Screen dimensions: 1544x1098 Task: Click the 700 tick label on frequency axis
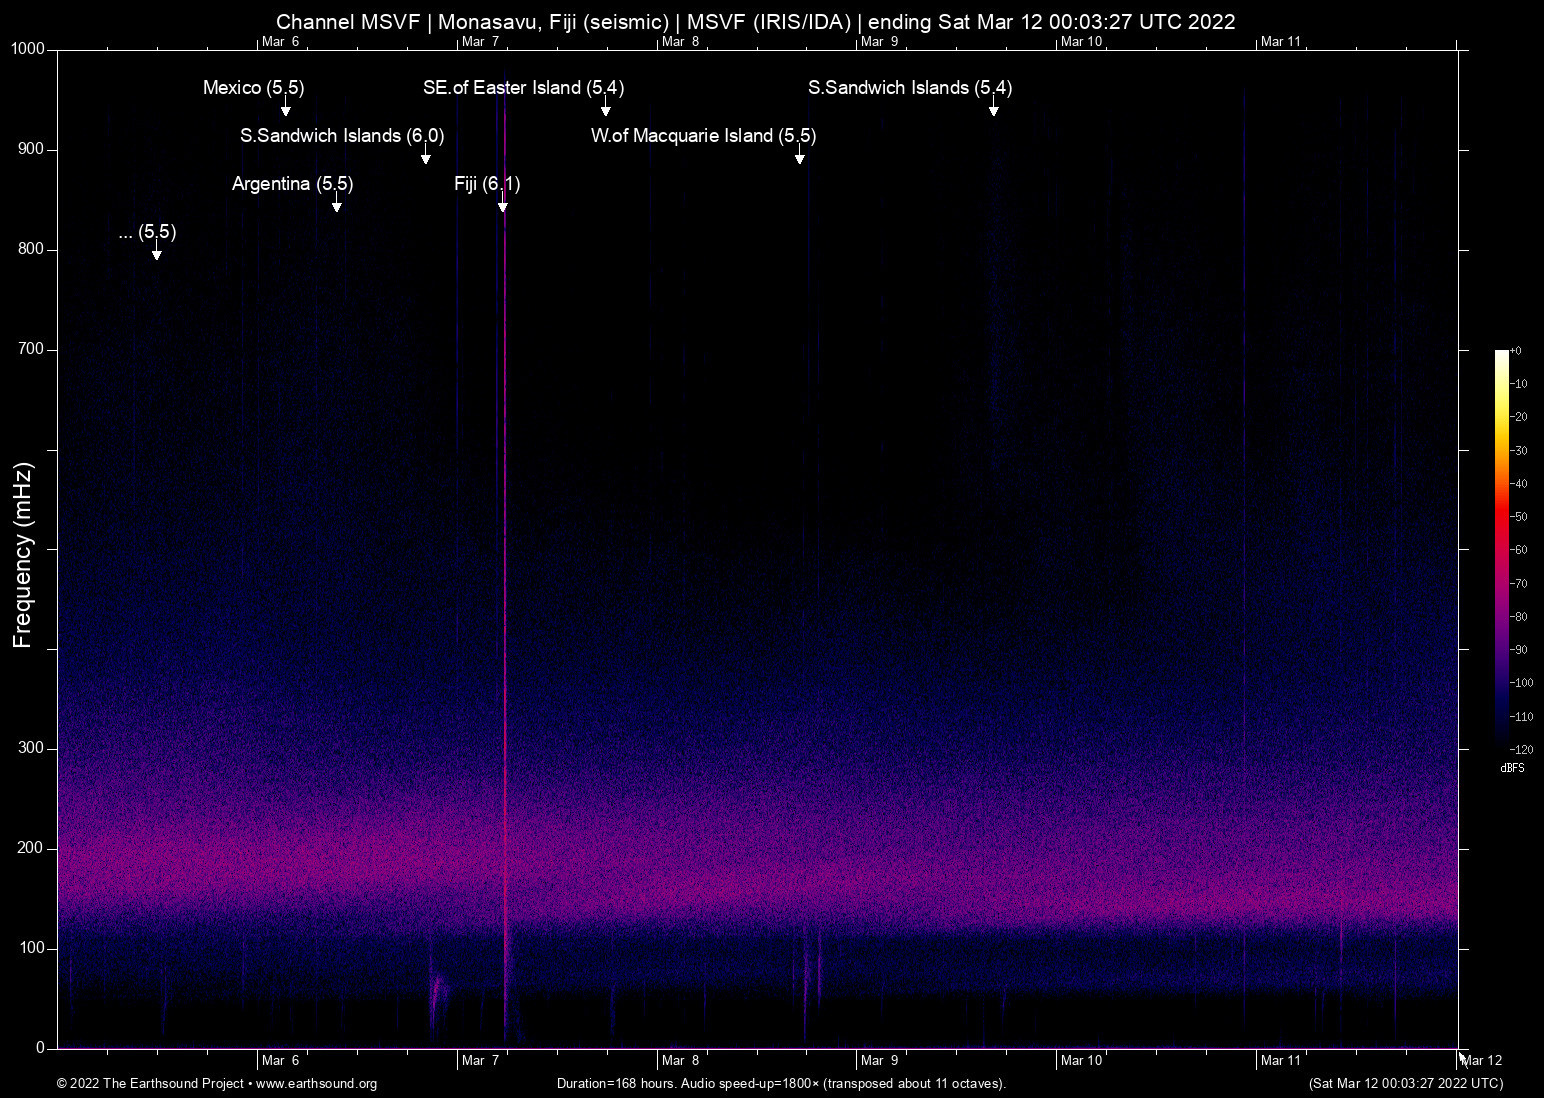tap(32, 349)
